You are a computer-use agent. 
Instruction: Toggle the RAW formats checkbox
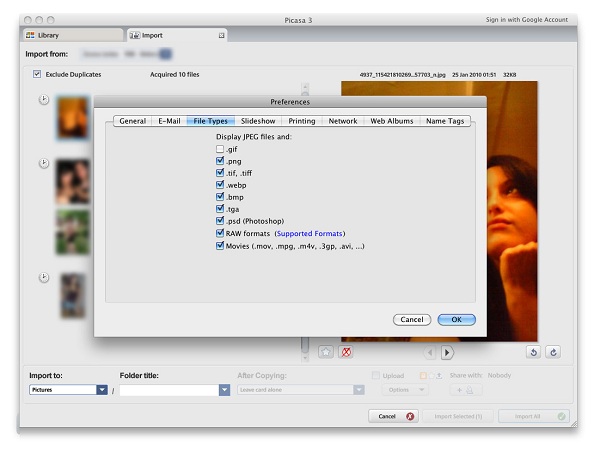tap(220, 233)
